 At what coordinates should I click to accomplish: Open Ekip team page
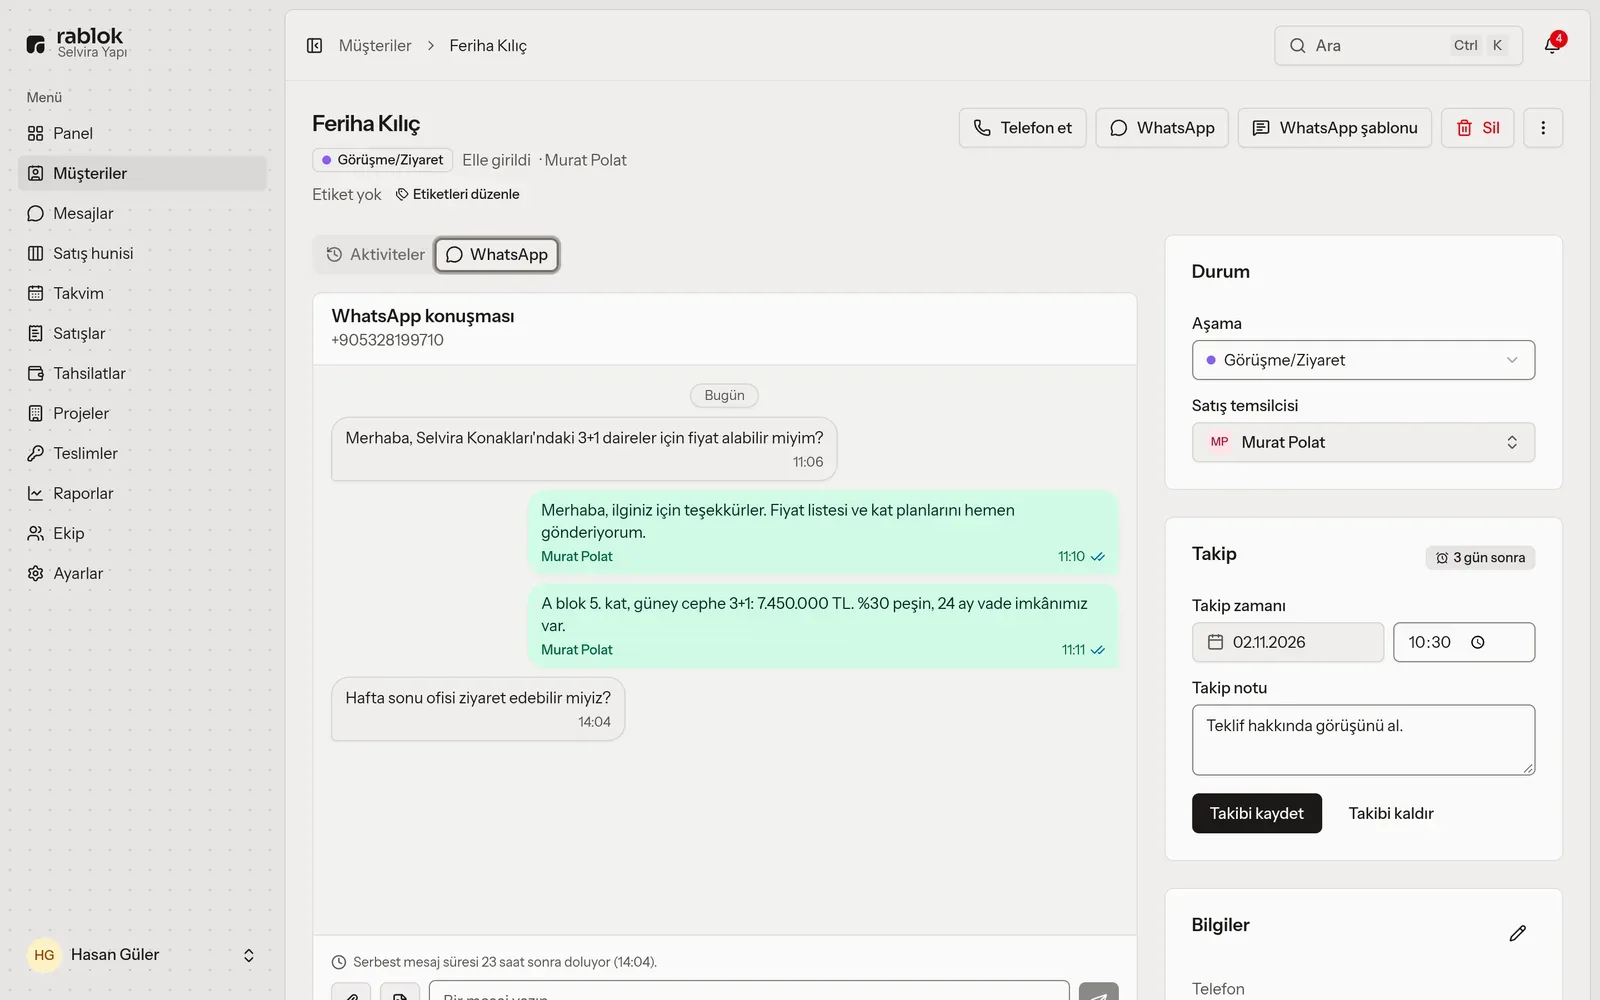(x=142, y=533)
